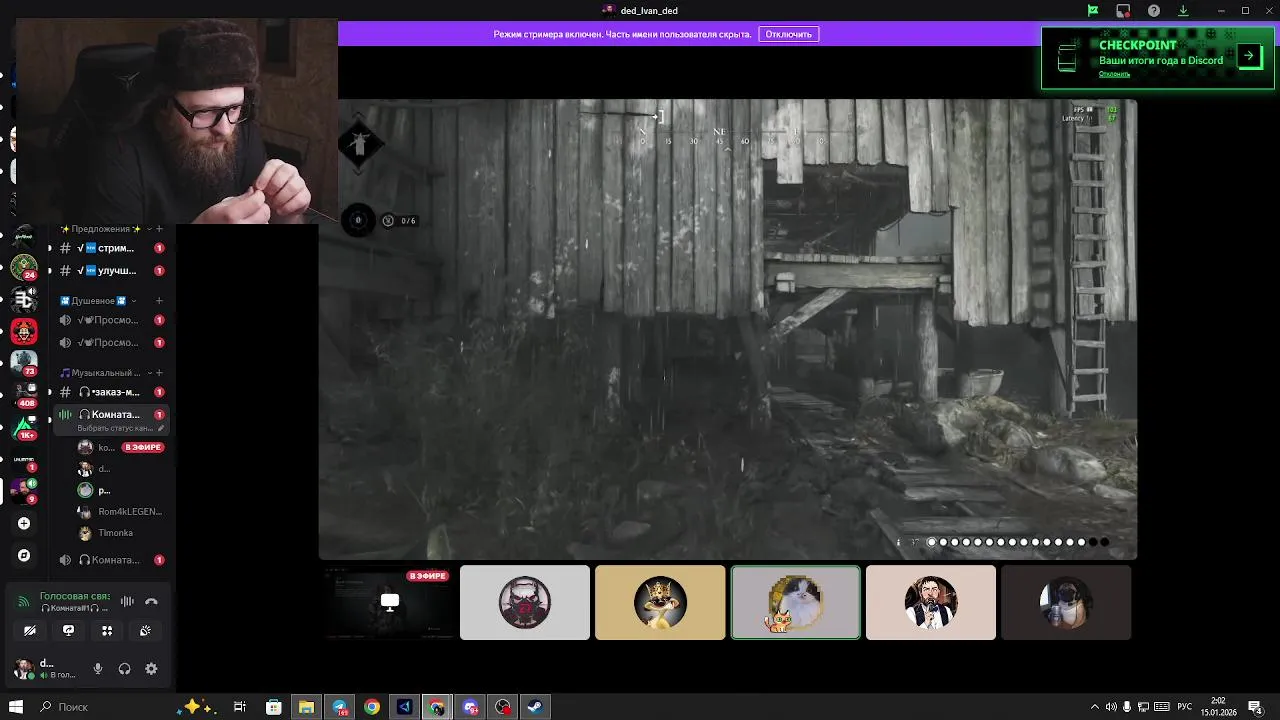
Task: Open Steam from the taskbar
Action: click(x=535, y=707)
